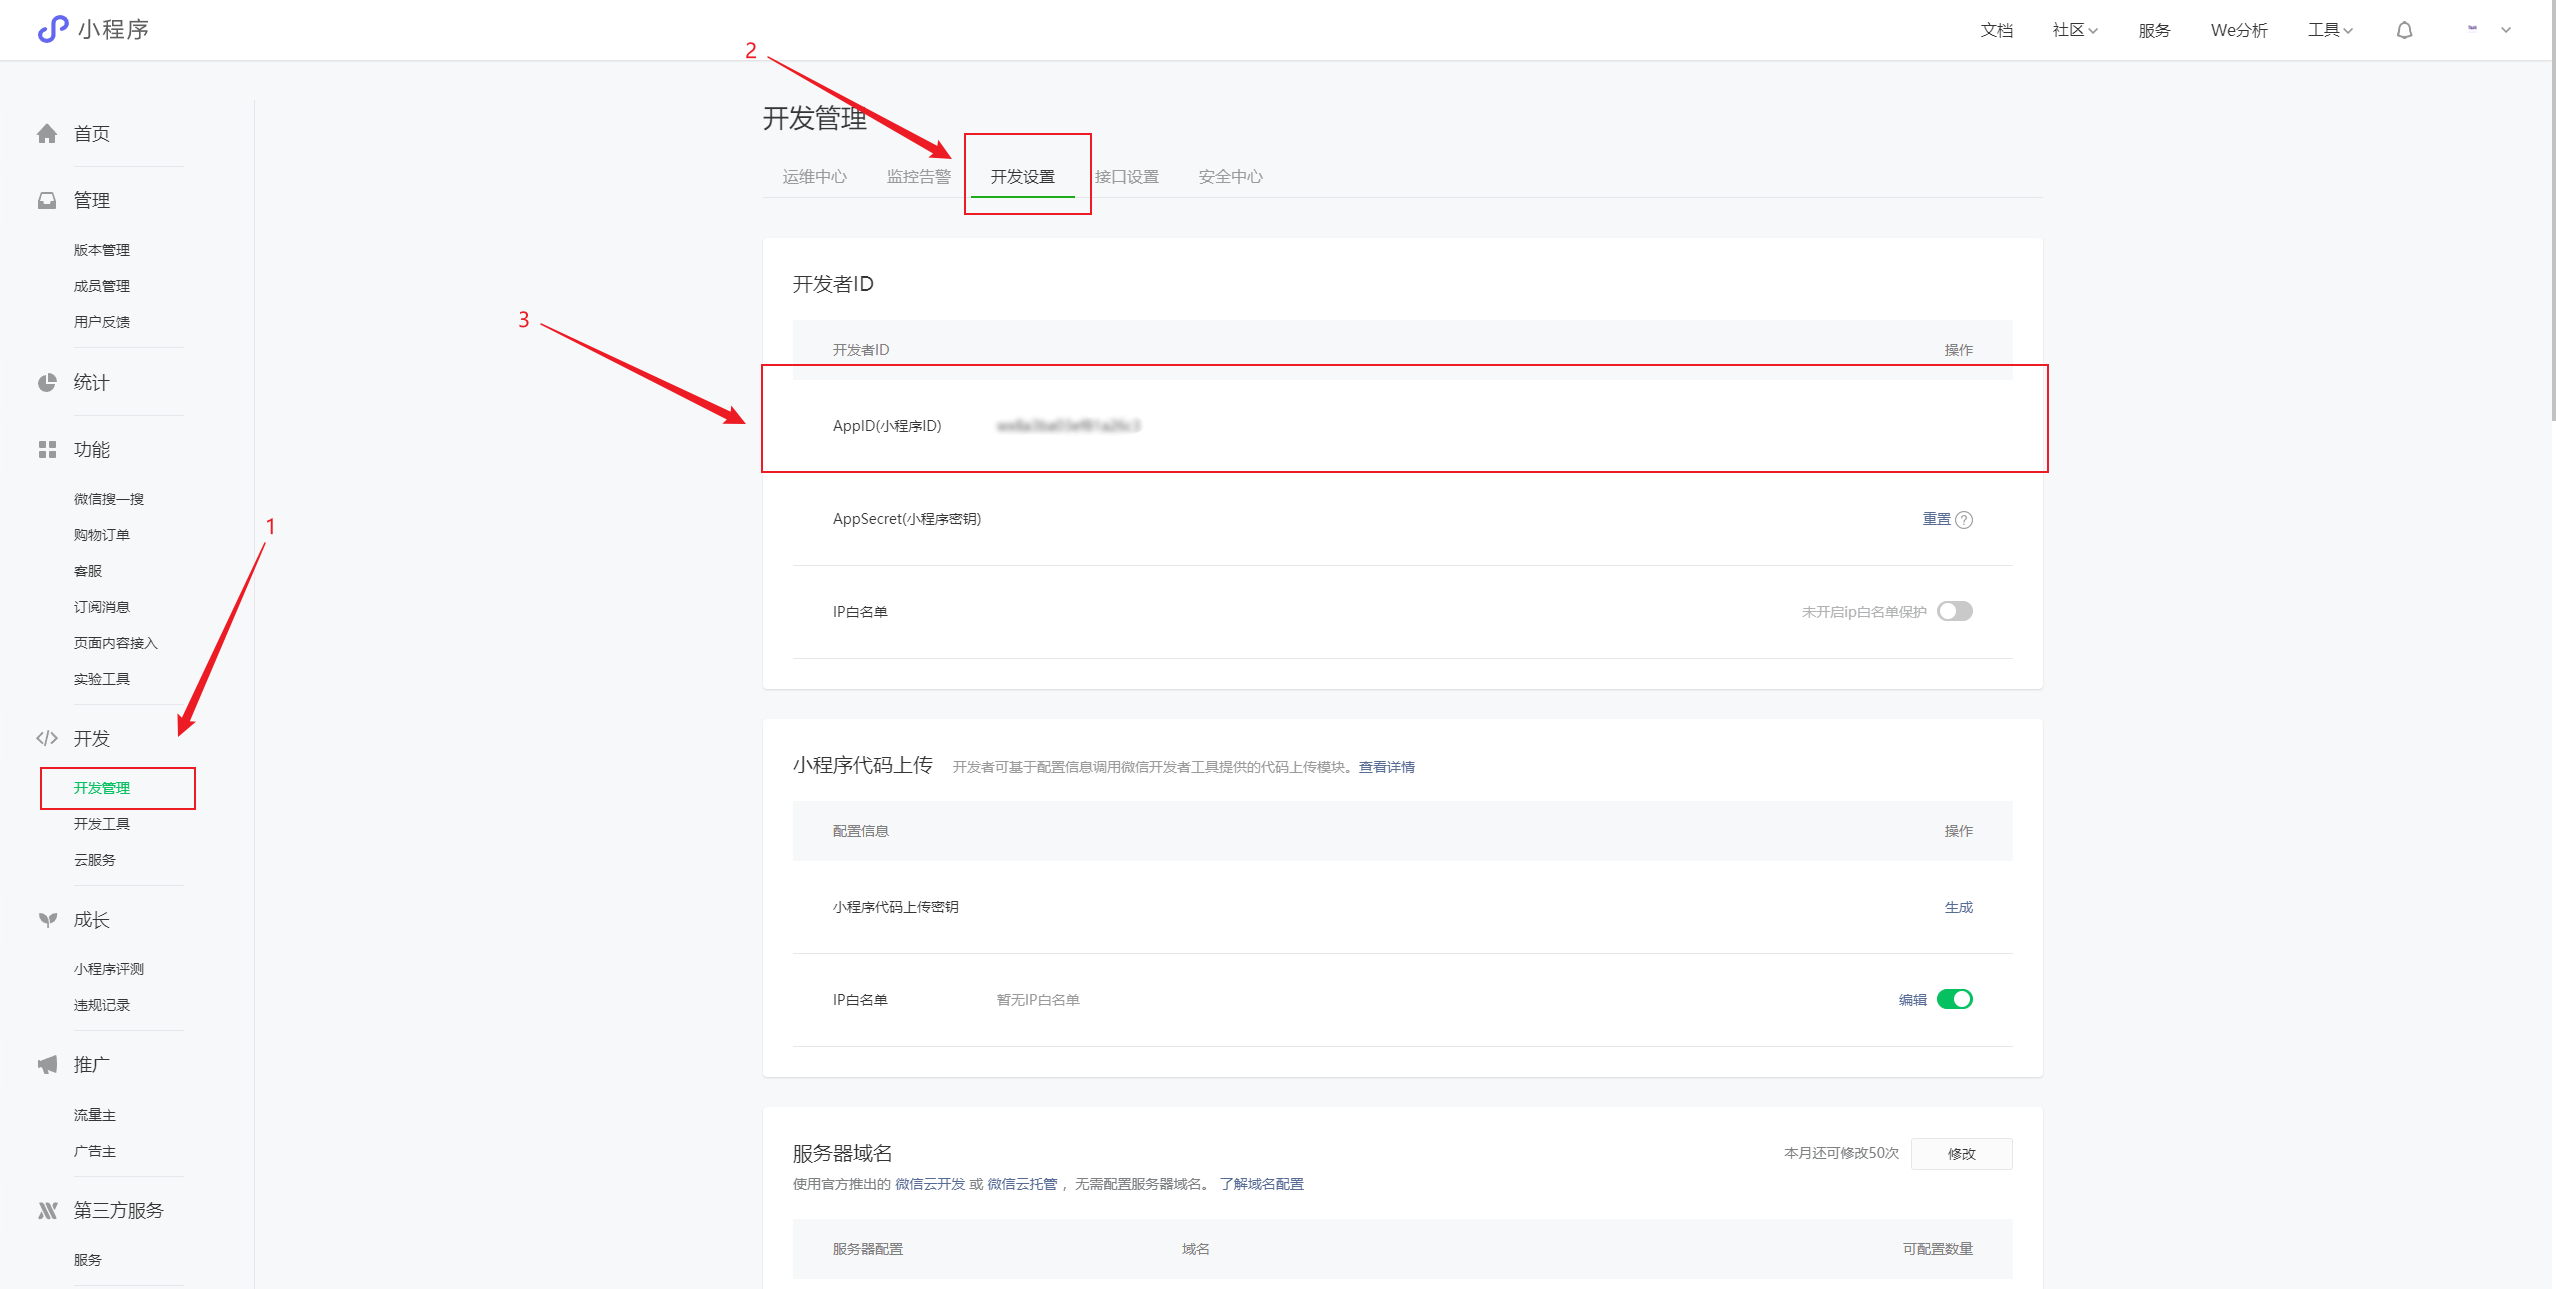Click the 管理 inbox icon
Screen dimensions: 2556x1289
(x=47, y=201)
